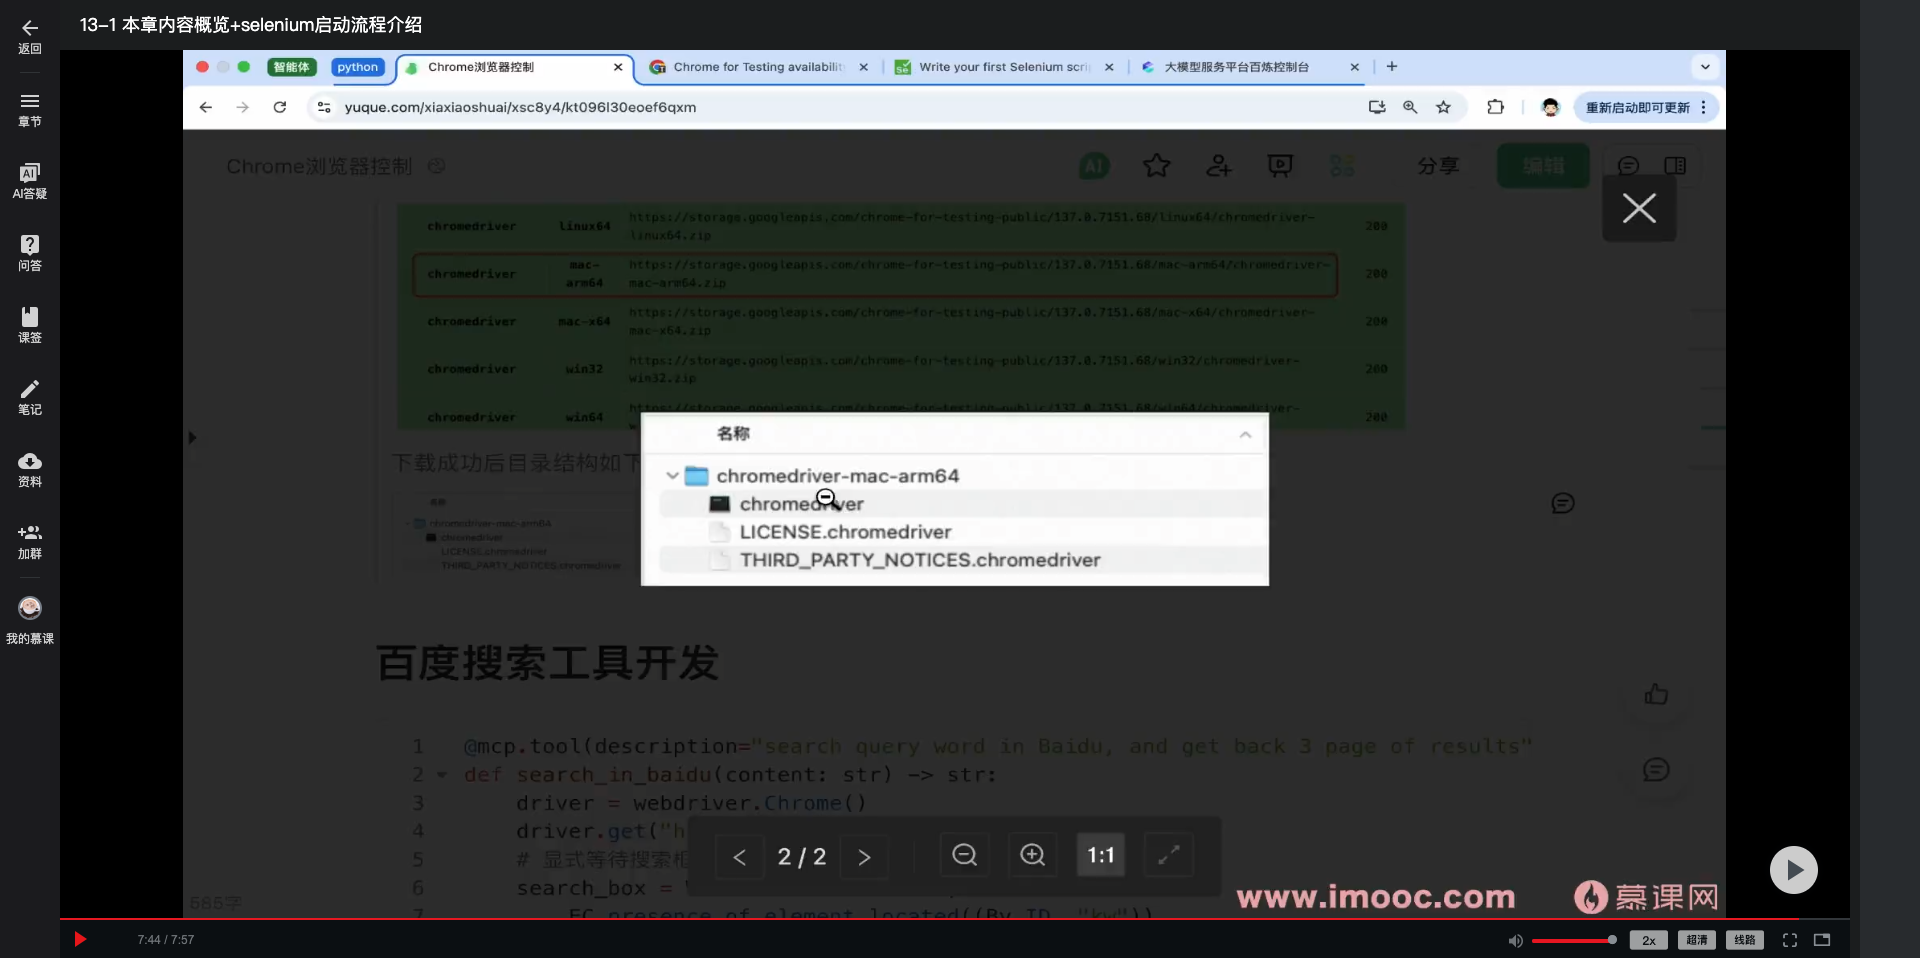Click the browser forward arrow
Screen dimensions: 1920x958
coord(243,107)
